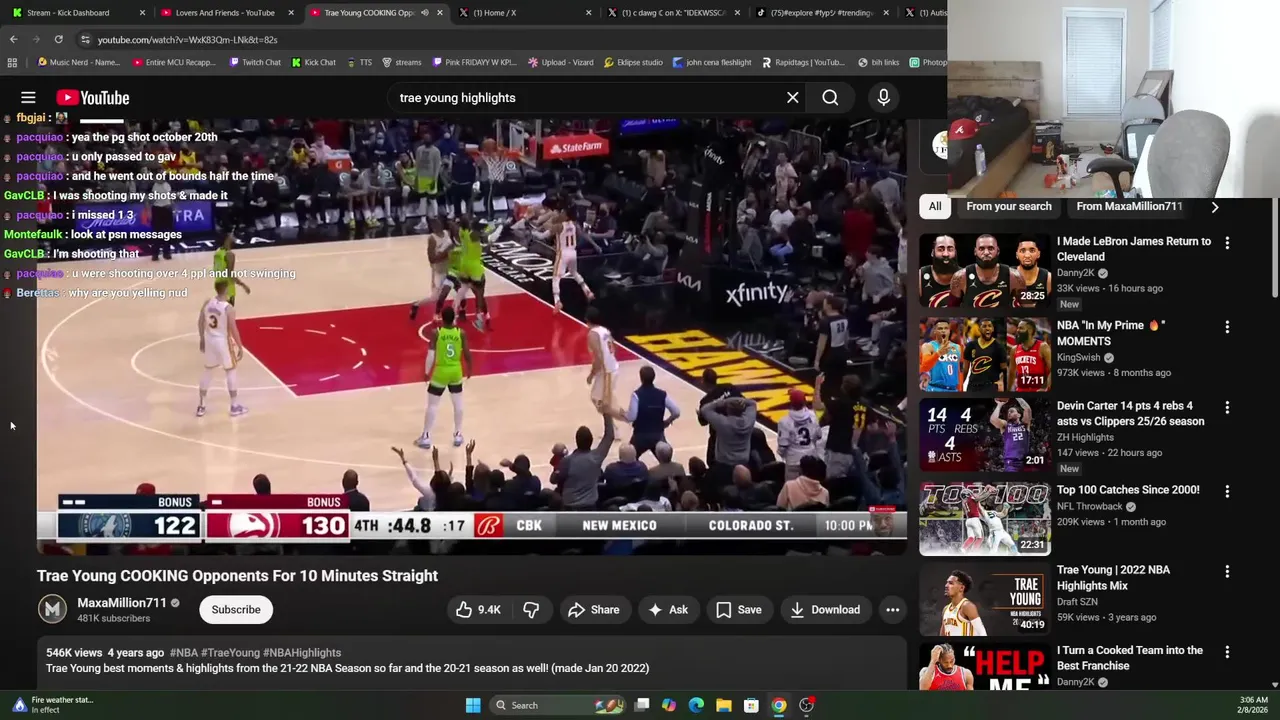Open Entire MCU Recap bookmark
The height and width of the screenshot is (720, 1280).
pyautogui.click(x=174, y=62)
